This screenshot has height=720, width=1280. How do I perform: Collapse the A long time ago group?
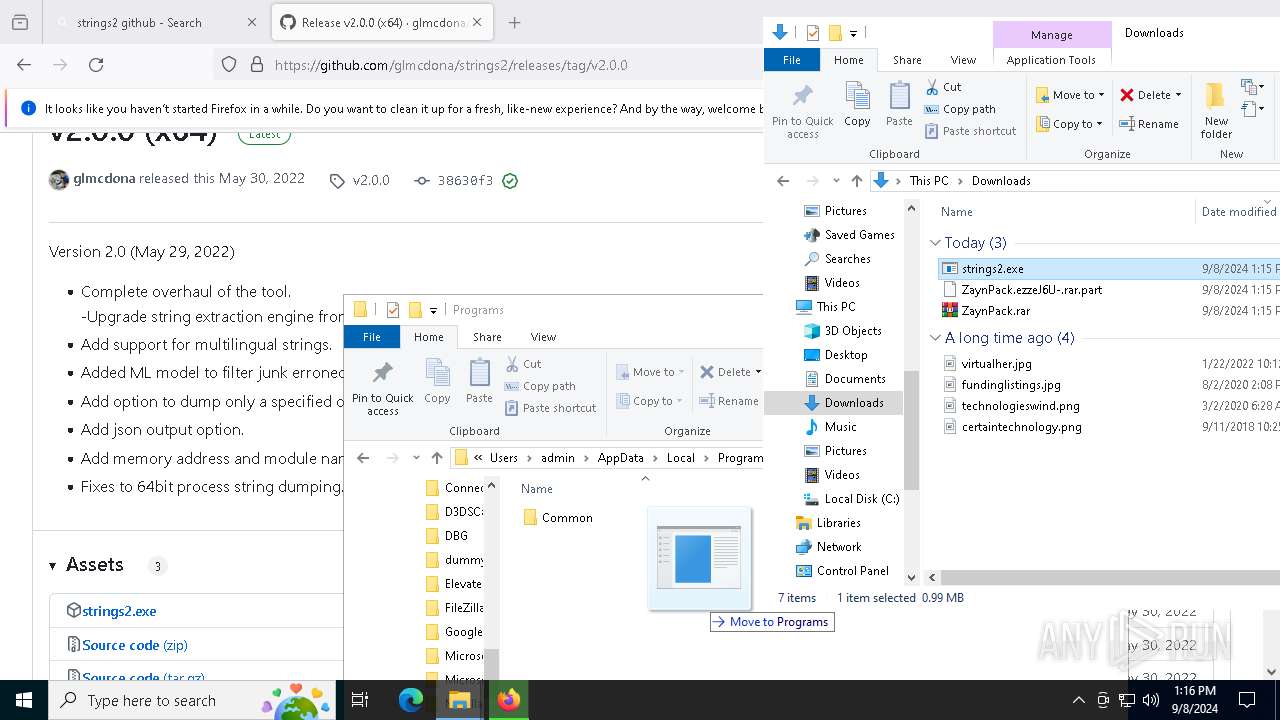click(x=936, y=338)
